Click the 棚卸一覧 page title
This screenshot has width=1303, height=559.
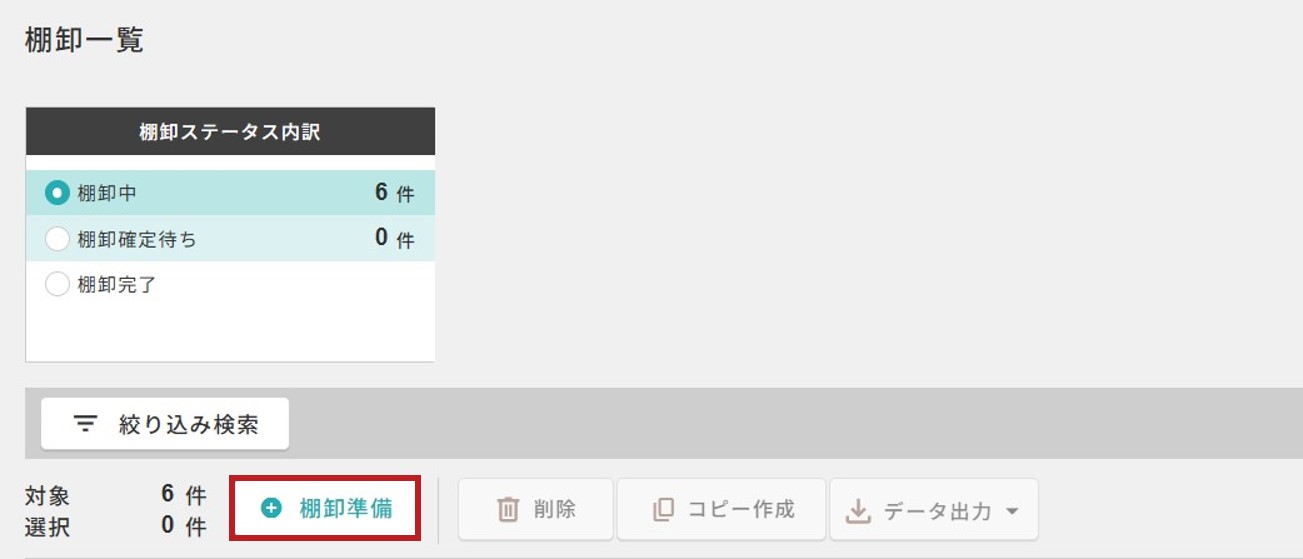click(x=84, y=41)
